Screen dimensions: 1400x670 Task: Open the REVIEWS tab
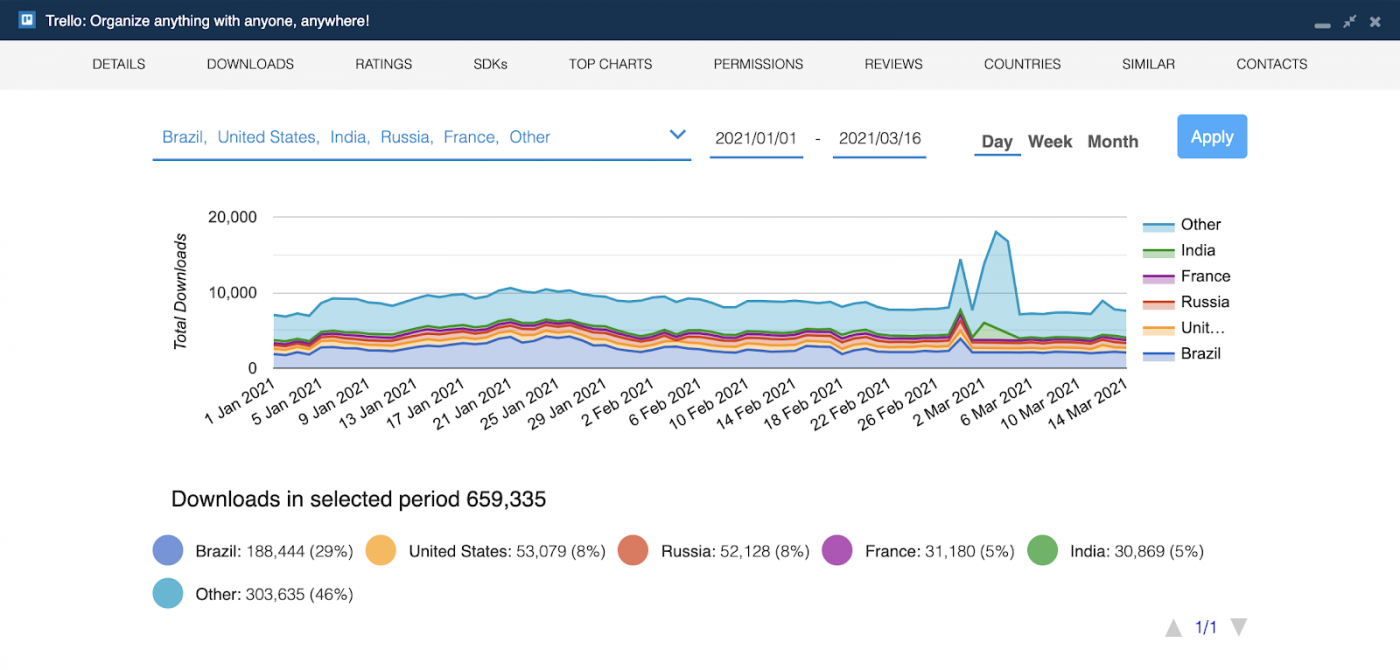[893, 64]
